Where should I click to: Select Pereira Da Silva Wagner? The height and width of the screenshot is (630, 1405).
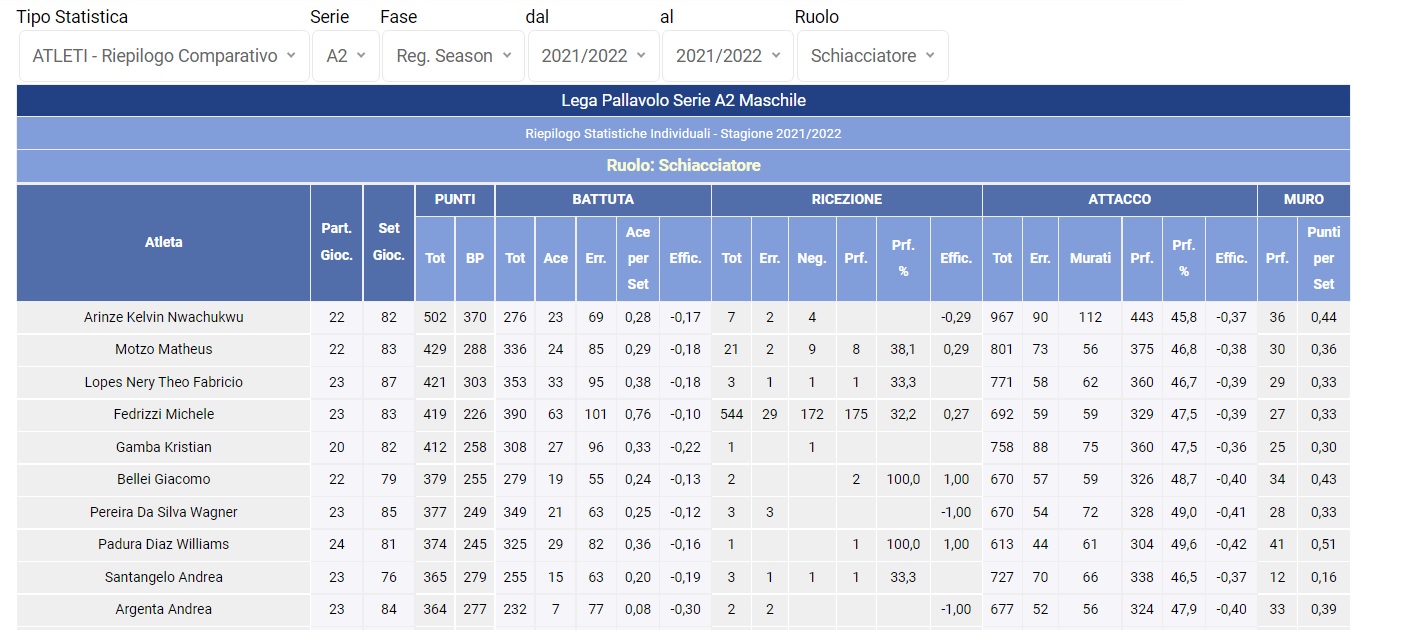pyautogui.click(x=164, y=512)
